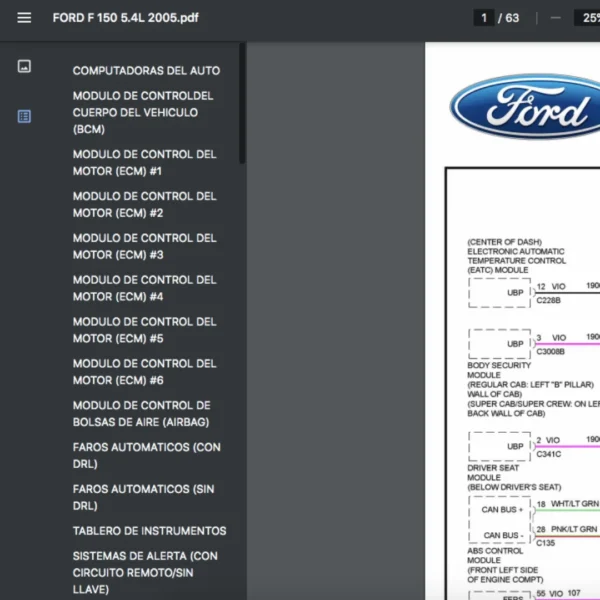Click the 28 PNK/LT GRN wire label

[x=567, y=529]
